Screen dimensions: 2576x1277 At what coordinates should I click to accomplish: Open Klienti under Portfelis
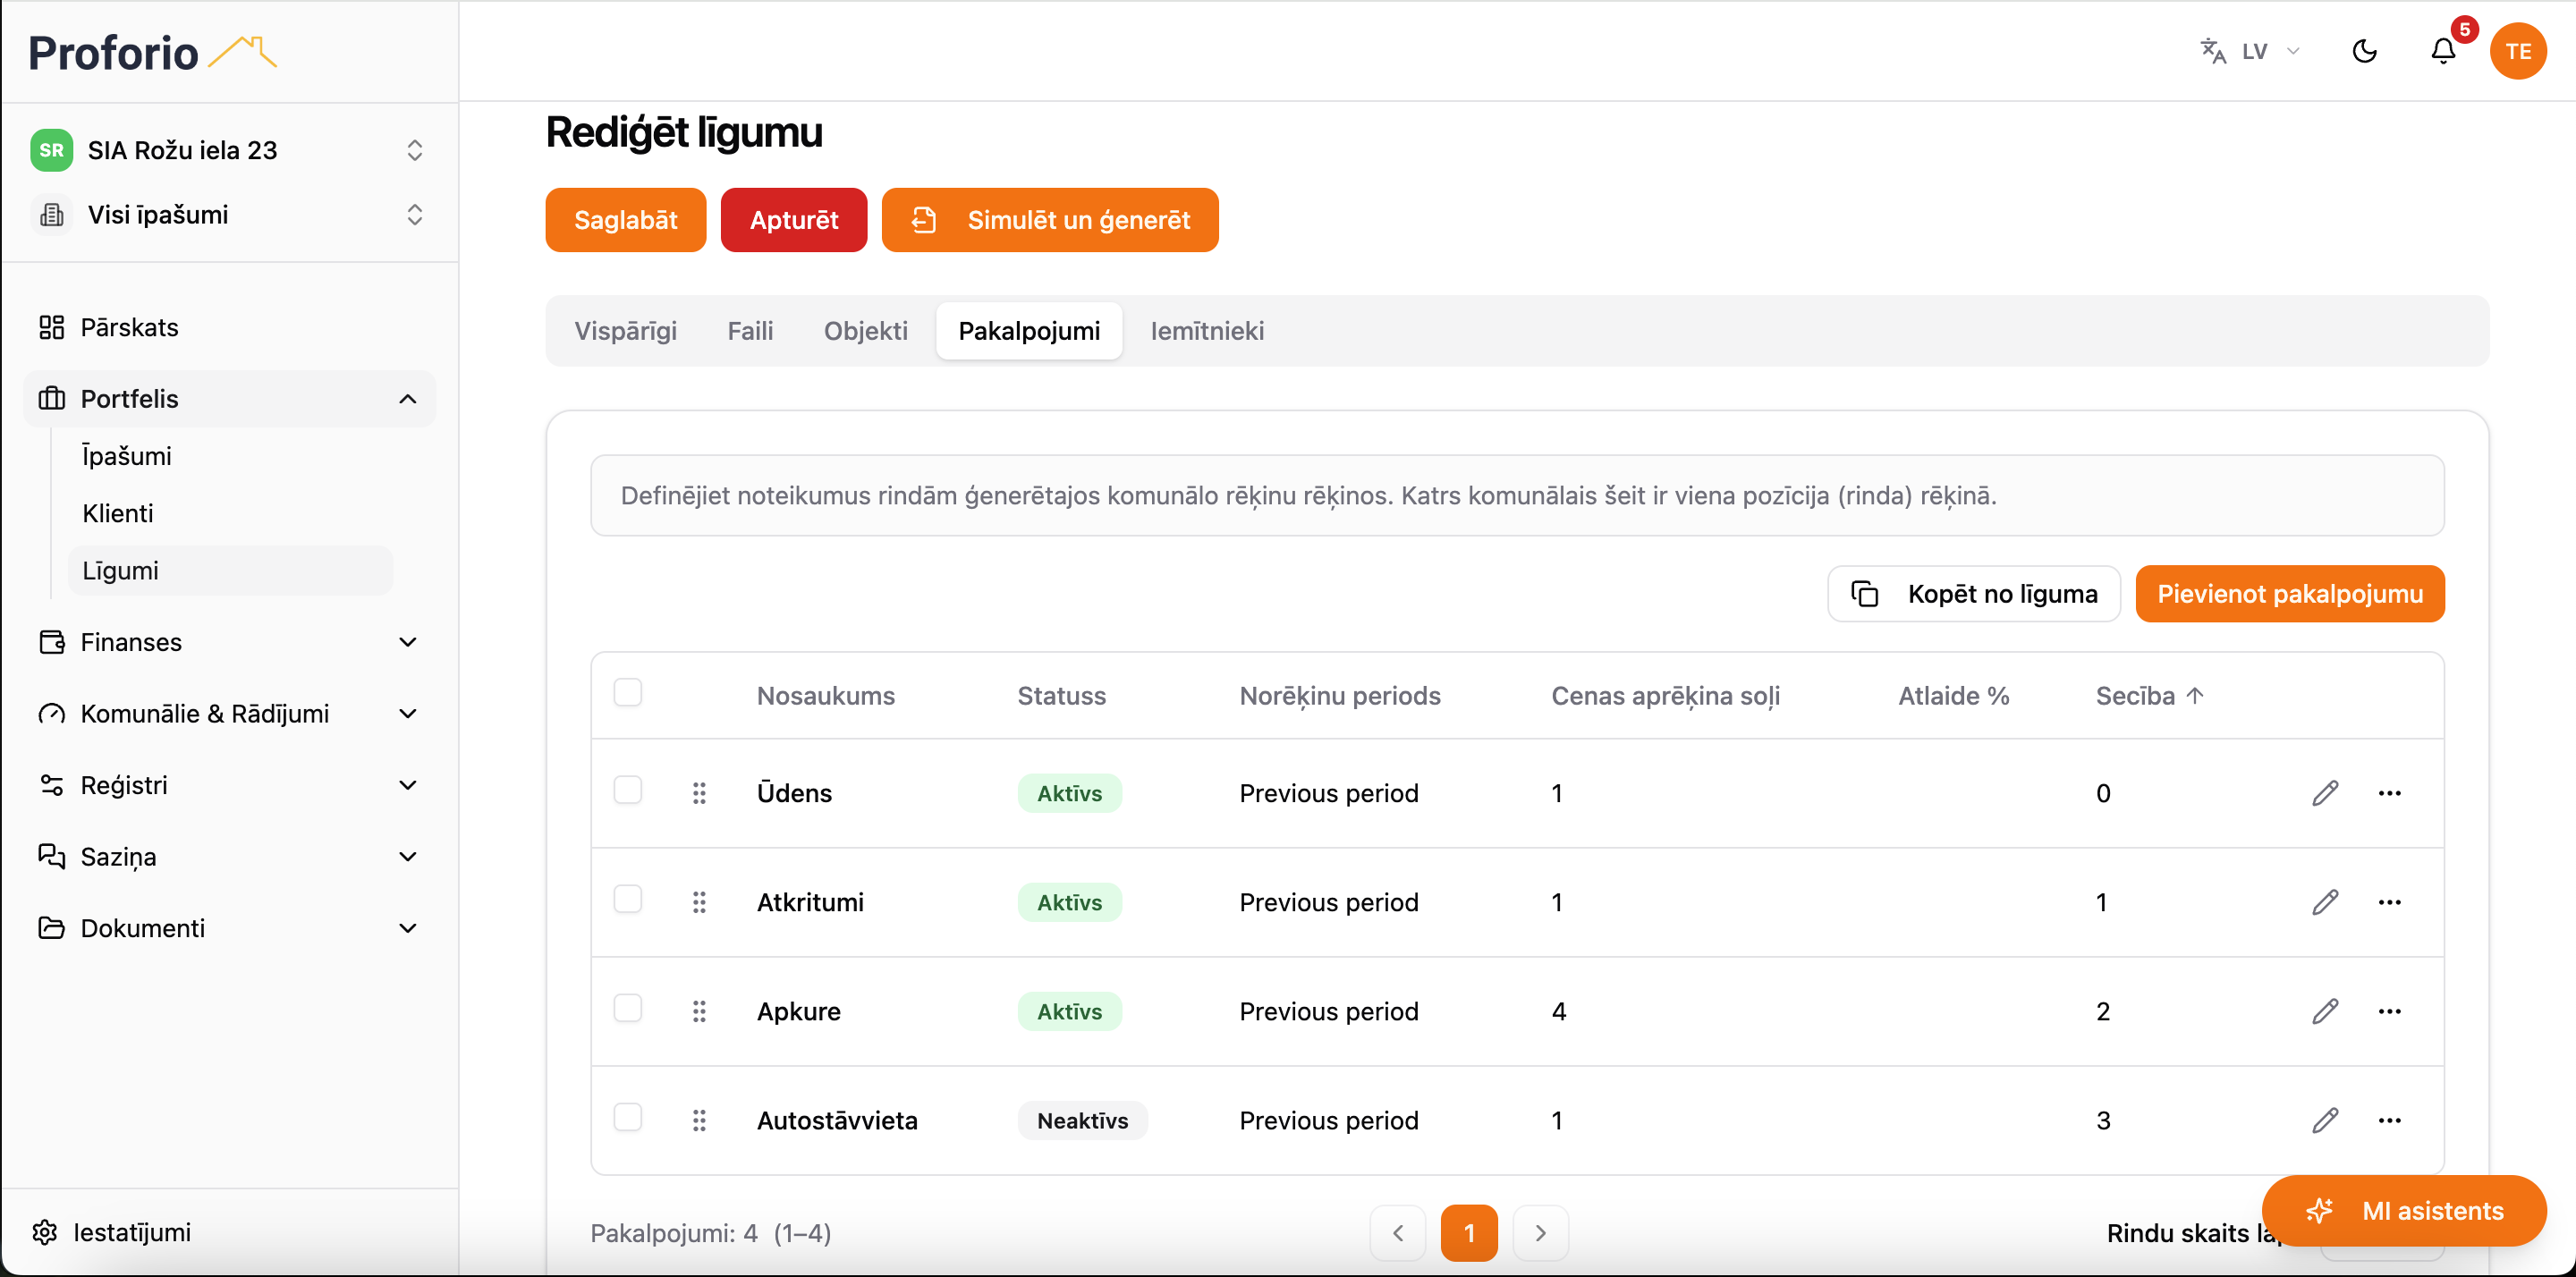click(230, 513)
